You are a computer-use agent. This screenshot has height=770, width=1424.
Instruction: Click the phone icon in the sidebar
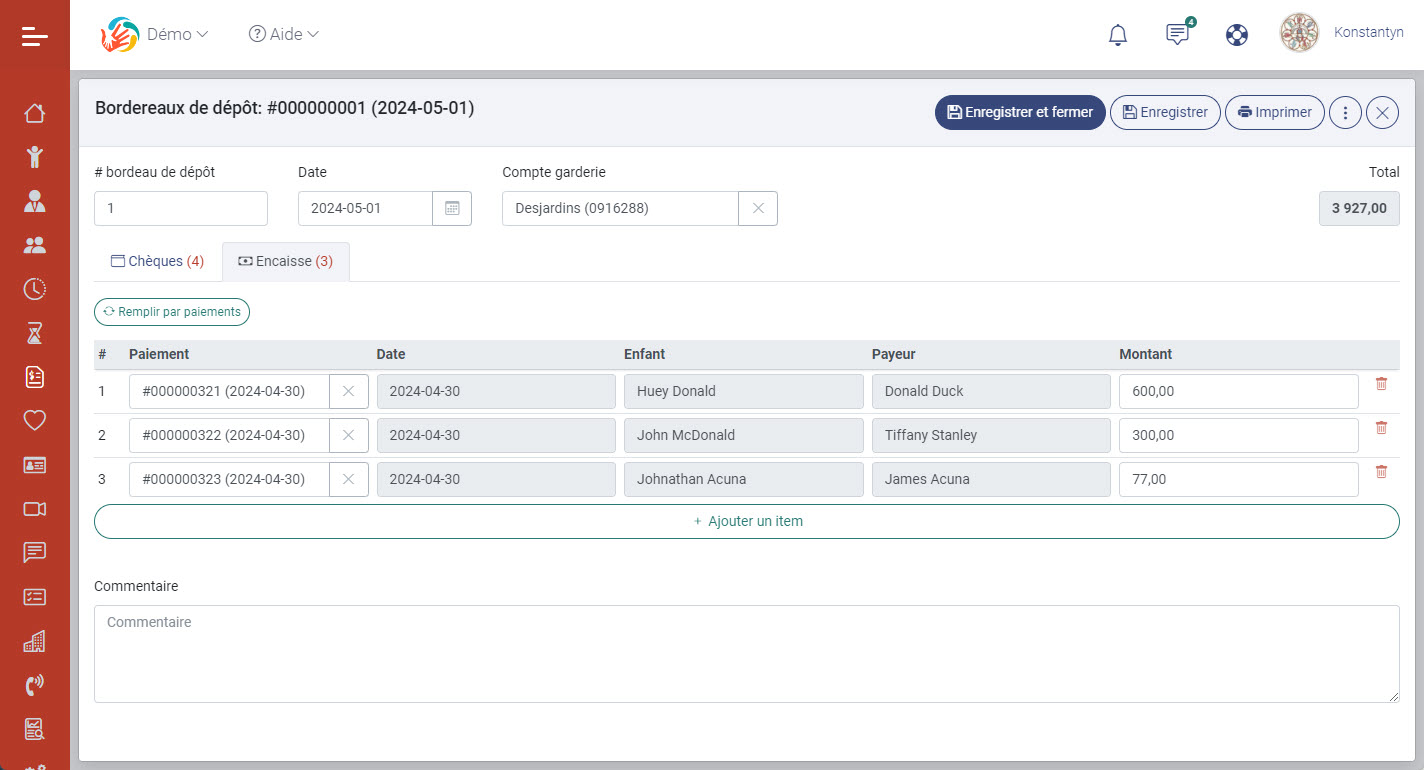point(35,685)
